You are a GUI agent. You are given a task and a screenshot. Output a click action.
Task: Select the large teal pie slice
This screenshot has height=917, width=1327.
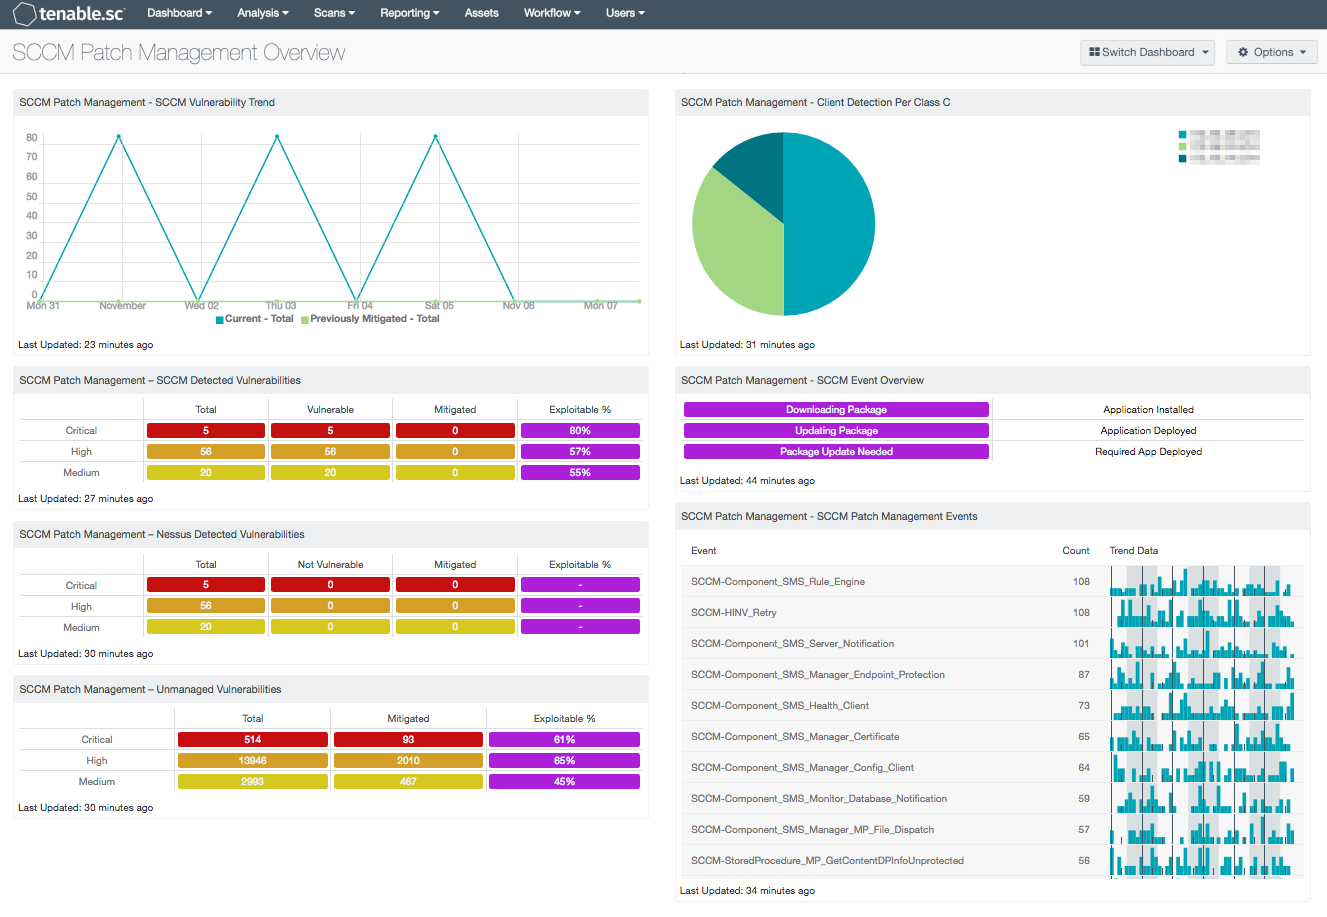pyautogui.click(x=830, y=225)
